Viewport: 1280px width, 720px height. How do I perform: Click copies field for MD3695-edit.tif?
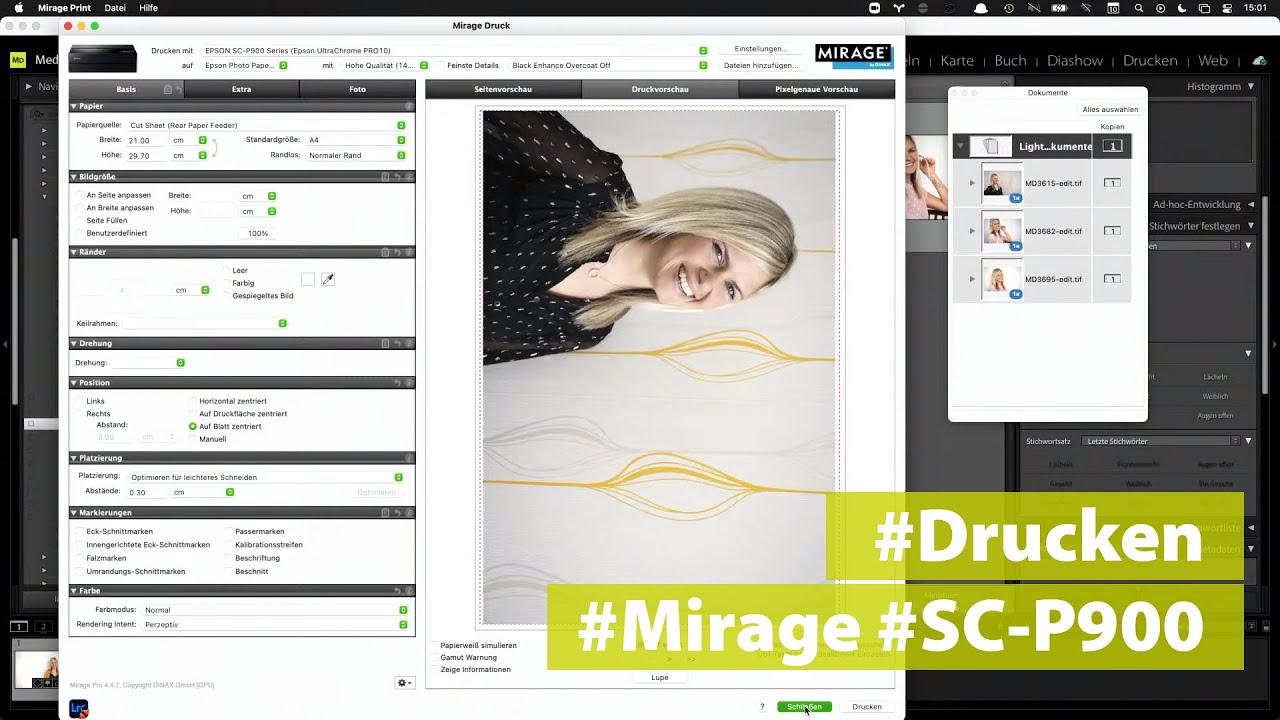tap(1112, 279)
